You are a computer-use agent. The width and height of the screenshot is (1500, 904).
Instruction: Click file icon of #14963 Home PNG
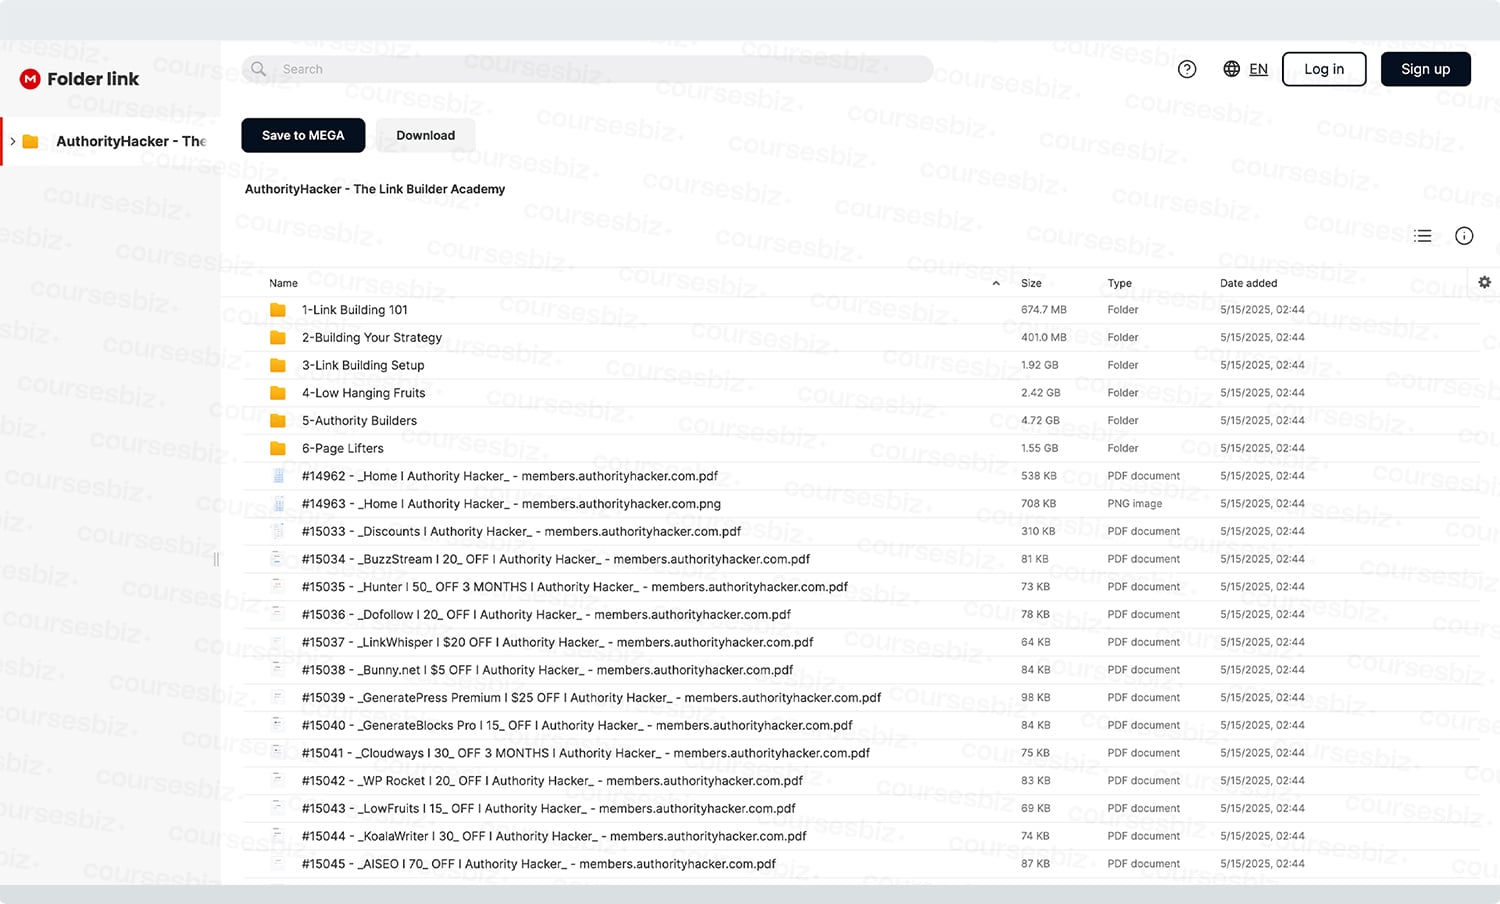pyautogui.click(x=278, y=504)
